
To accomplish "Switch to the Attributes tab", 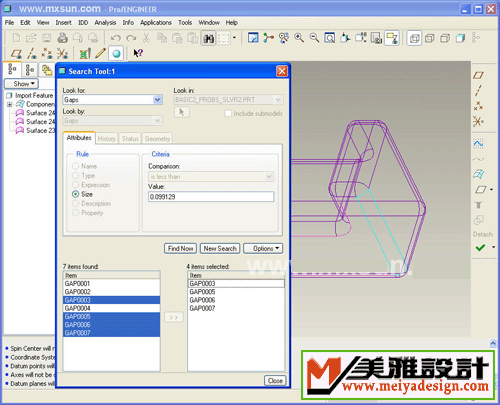I will [x=79, y=138].
